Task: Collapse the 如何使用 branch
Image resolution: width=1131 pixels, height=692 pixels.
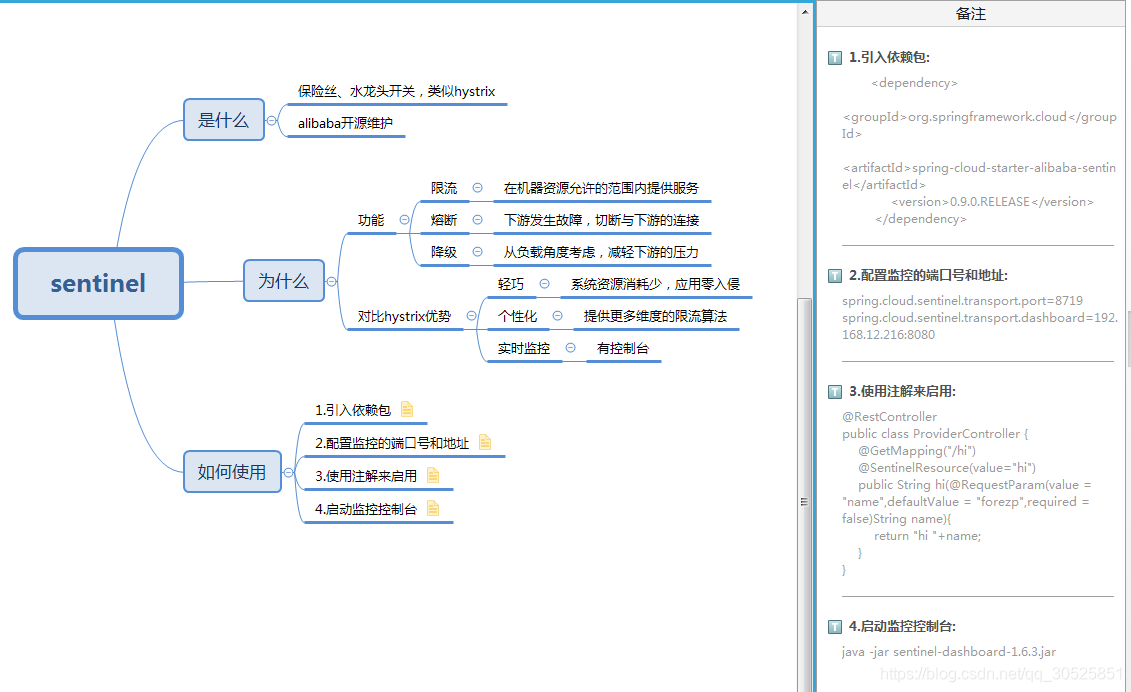Action: pos(289,473)
